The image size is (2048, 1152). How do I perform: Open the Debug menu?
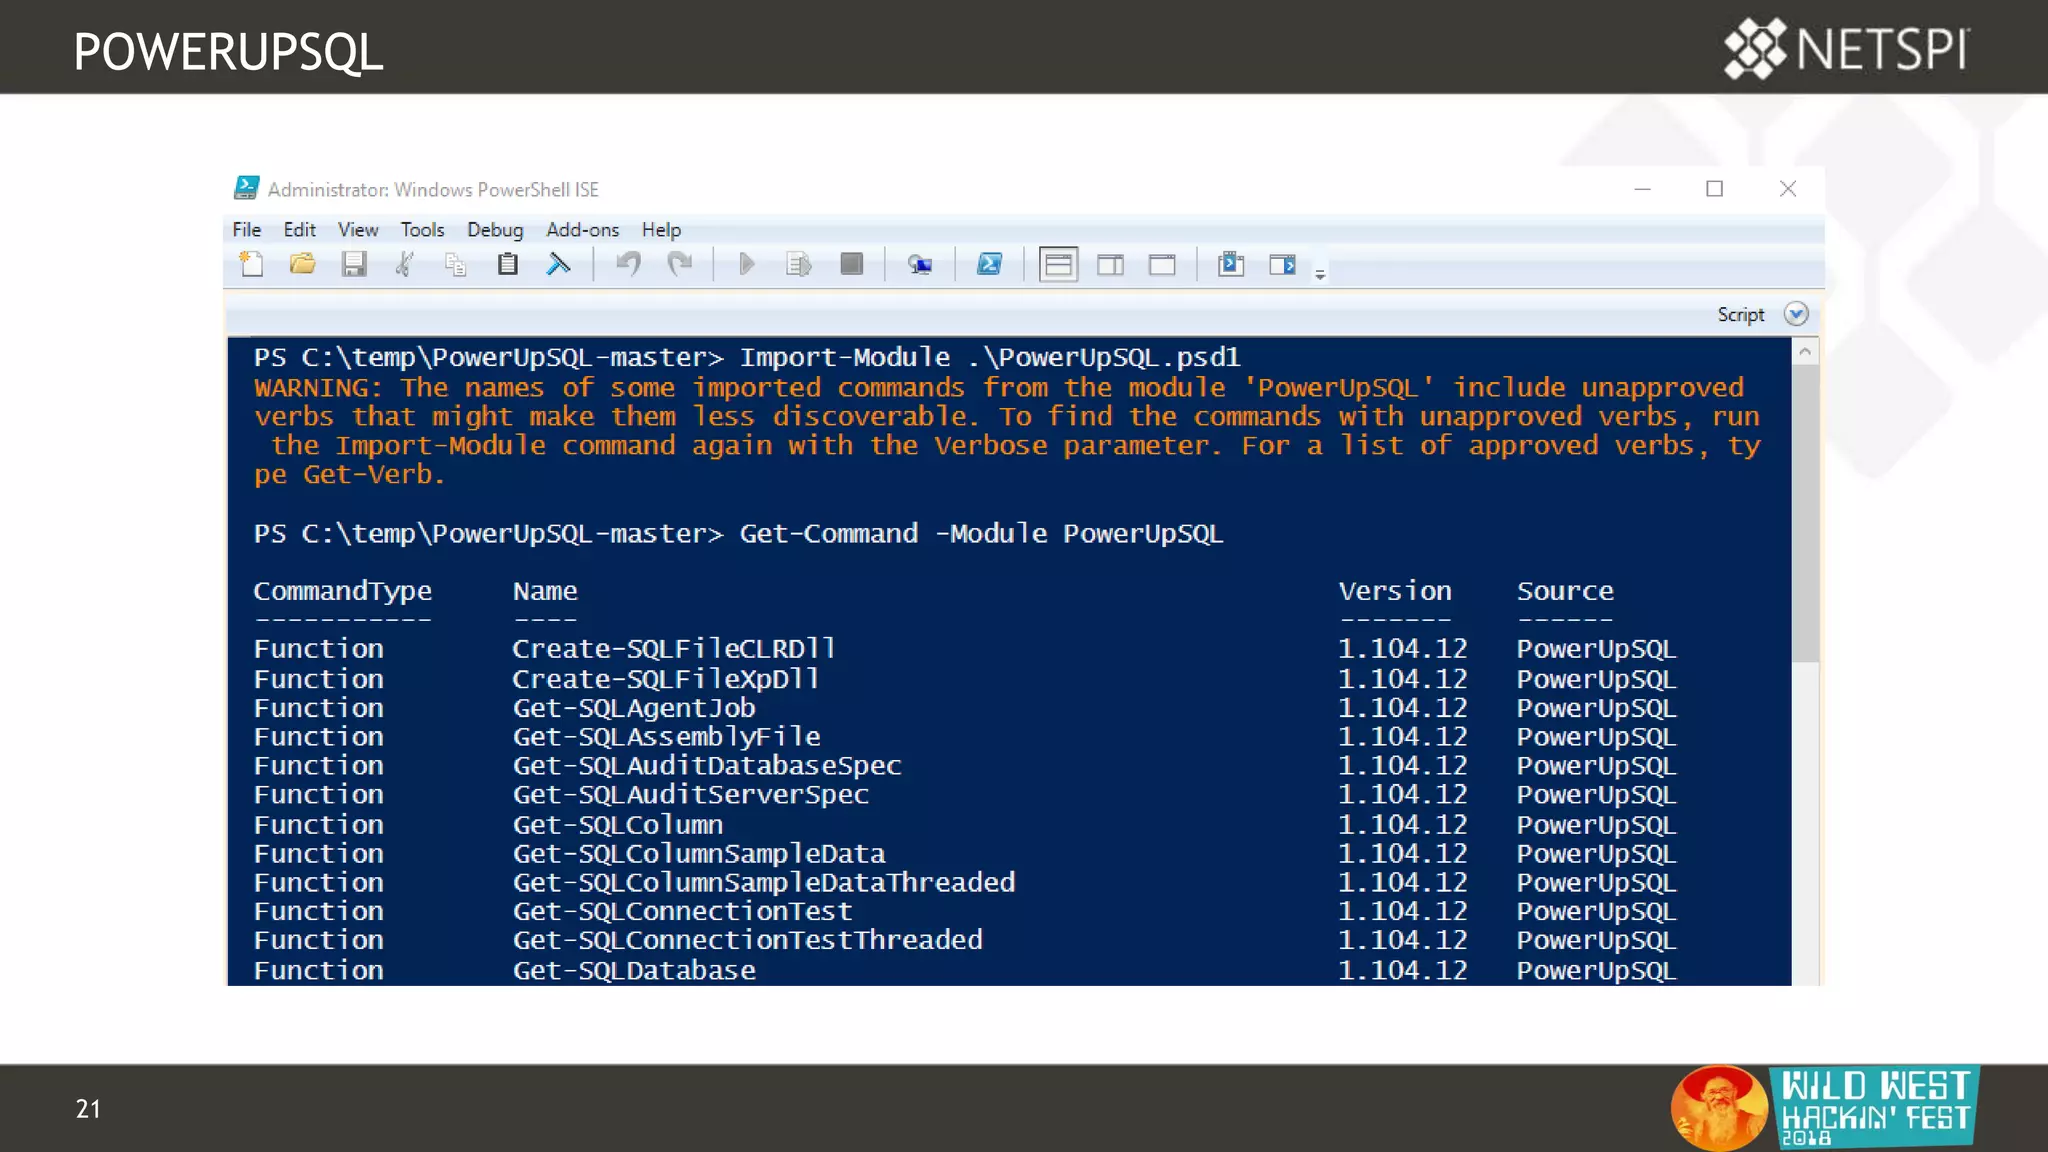pyautogui.click(x=495, y=229)
